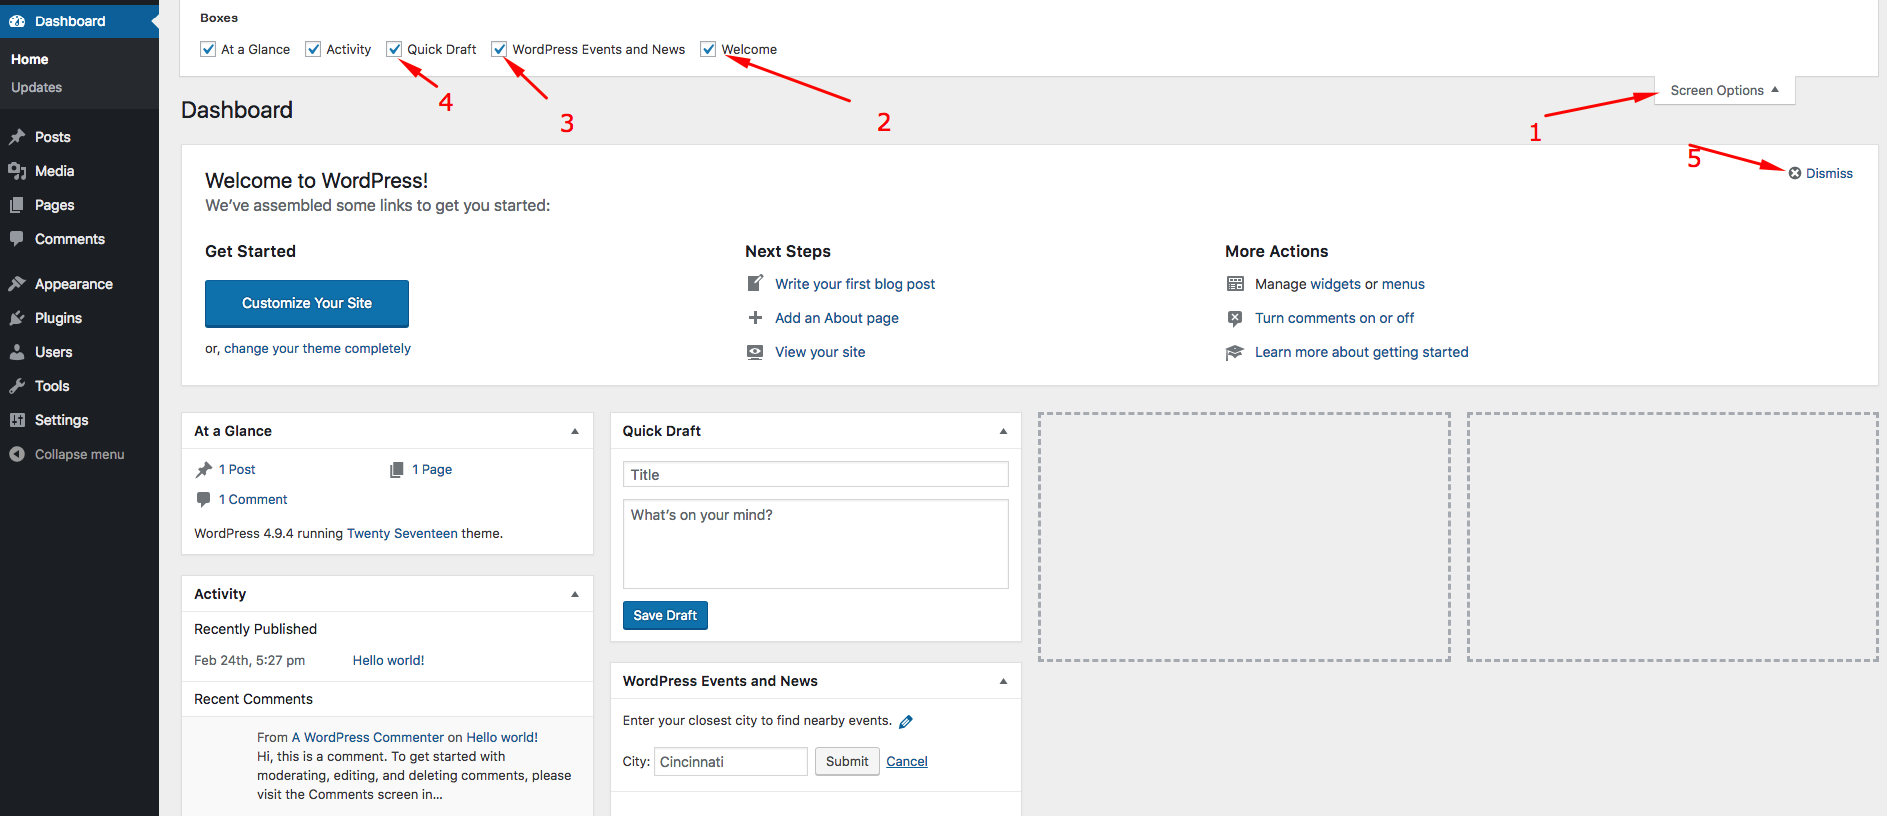The height and width of the screenshot is (816, 1887).
Task: Click the pin icon next to 1 Post
Action: [204, 469]
